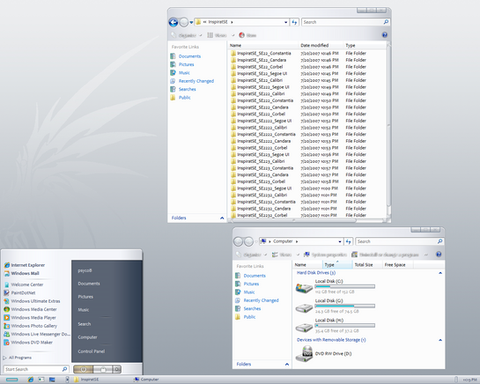
Task: Sort by Date modified column header
Action: click(x=321, y=45)
